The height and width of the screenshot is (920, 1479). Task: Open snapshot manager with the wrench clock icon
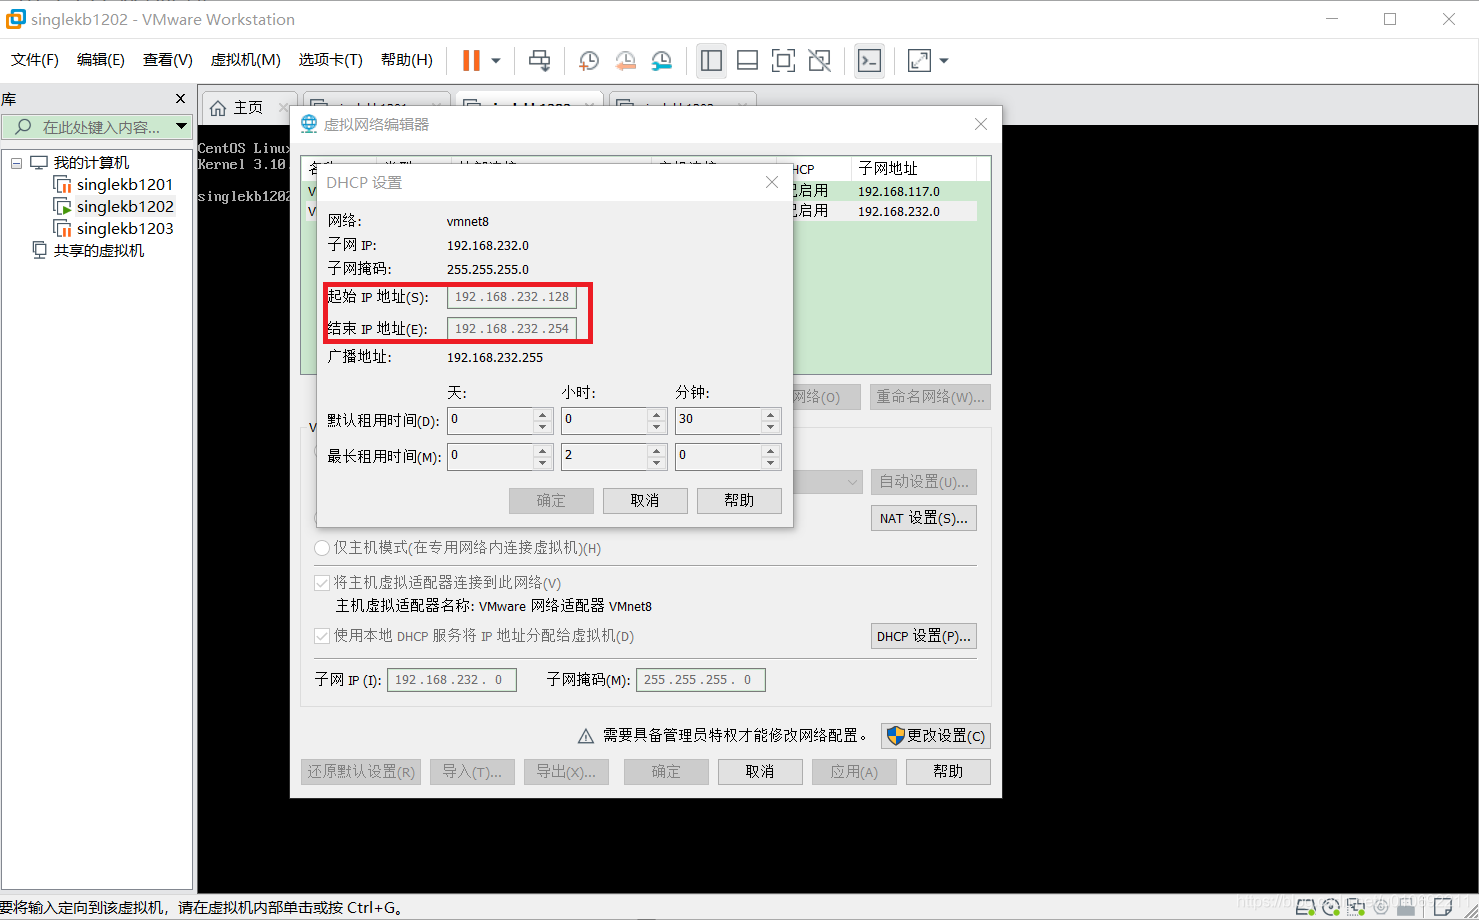click(x=661, y=61)
